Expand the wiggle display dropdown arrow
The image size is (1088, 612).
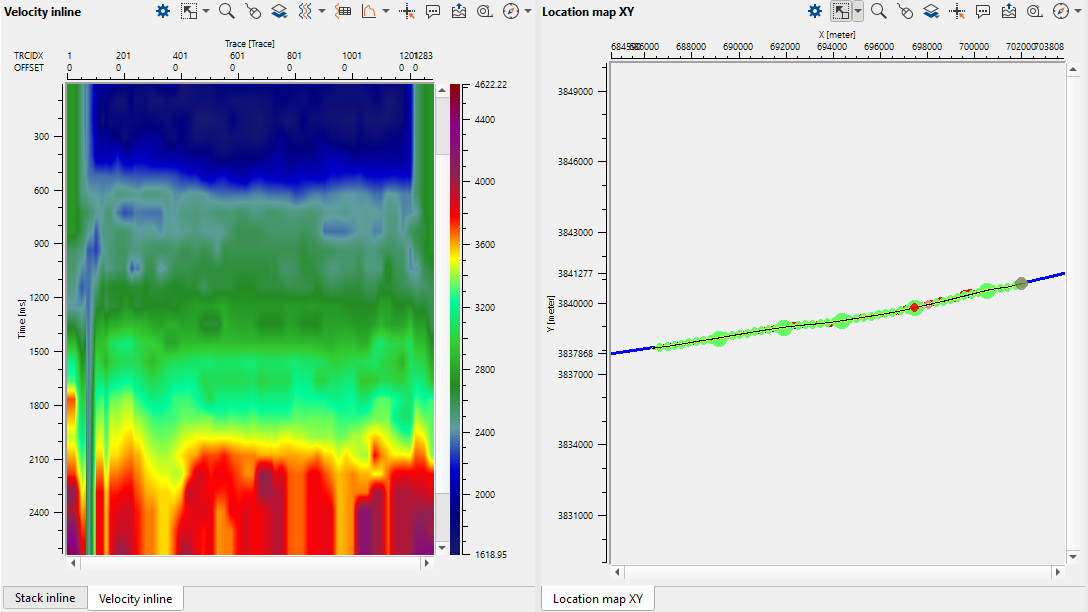click(322, 11)
